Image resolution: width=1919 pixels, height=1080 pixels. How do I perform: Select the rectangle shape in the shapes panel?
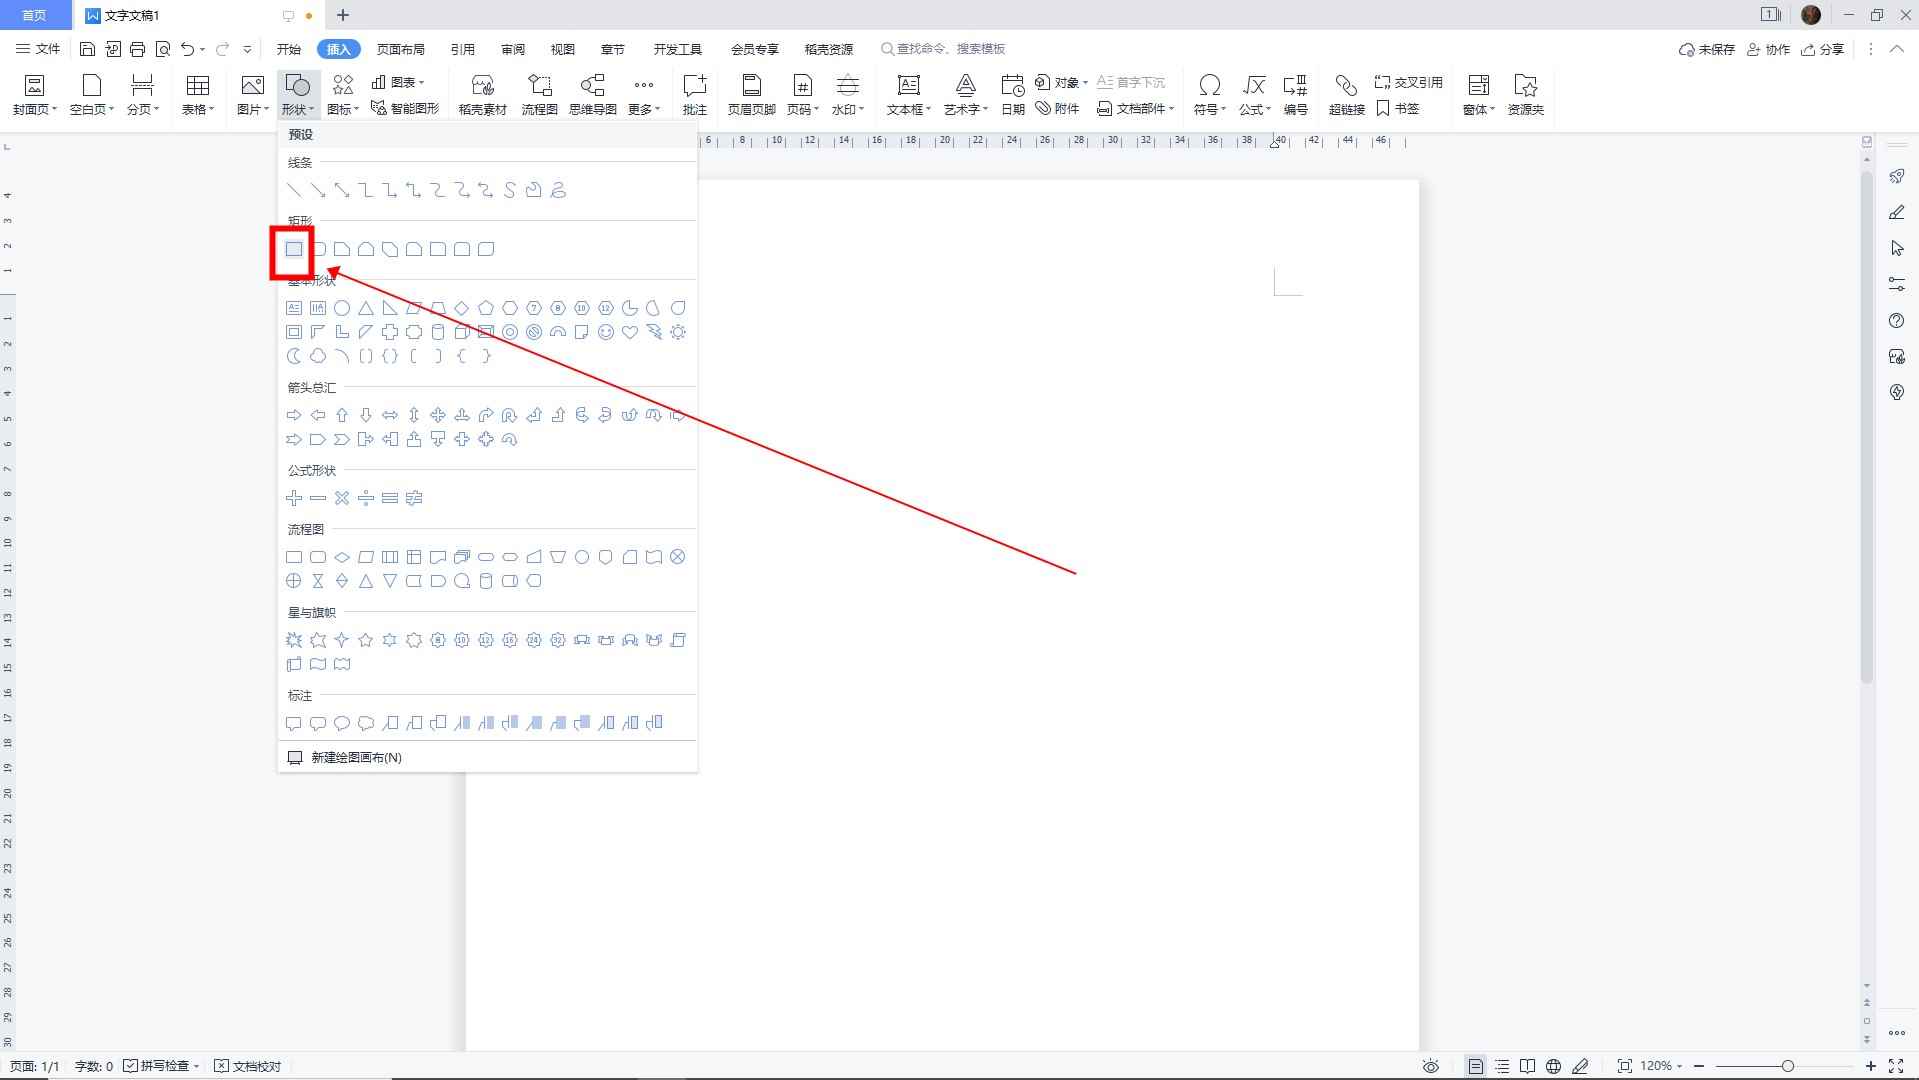(x=294, y=249)
